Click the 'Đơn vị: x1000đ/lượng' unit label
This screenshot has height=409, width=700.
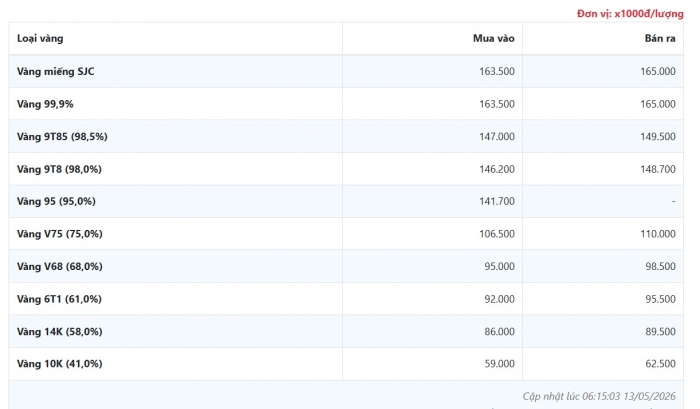[630, 14]
